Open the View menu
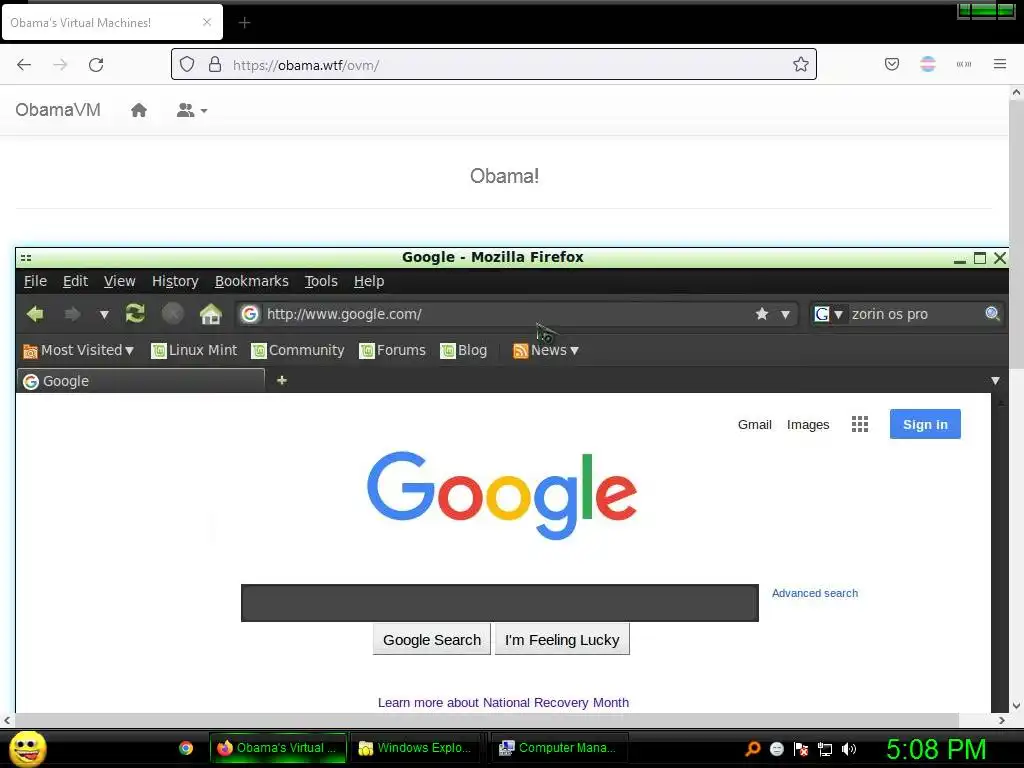The width and height of the screenshot is (1024, 768). [x=120, y=281]
